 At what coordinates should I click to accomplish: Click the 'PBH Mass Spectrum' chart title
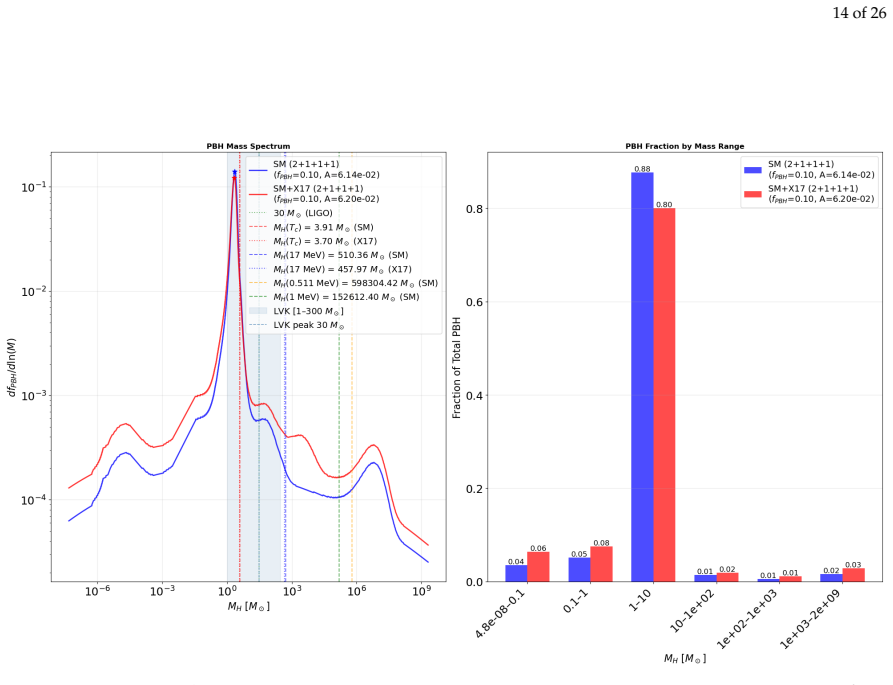tap(248, 146)
